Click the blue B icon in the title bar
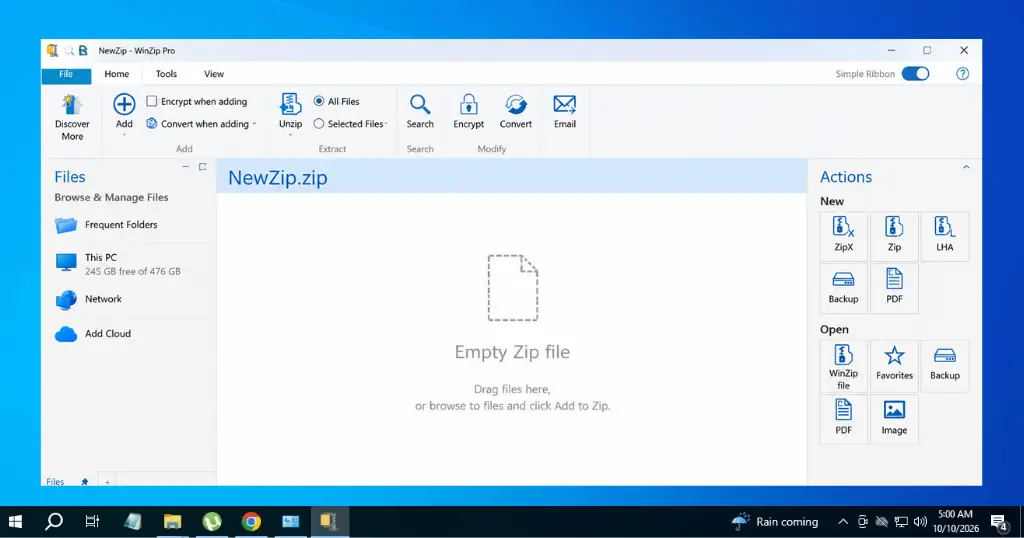 tap(83, 50)
